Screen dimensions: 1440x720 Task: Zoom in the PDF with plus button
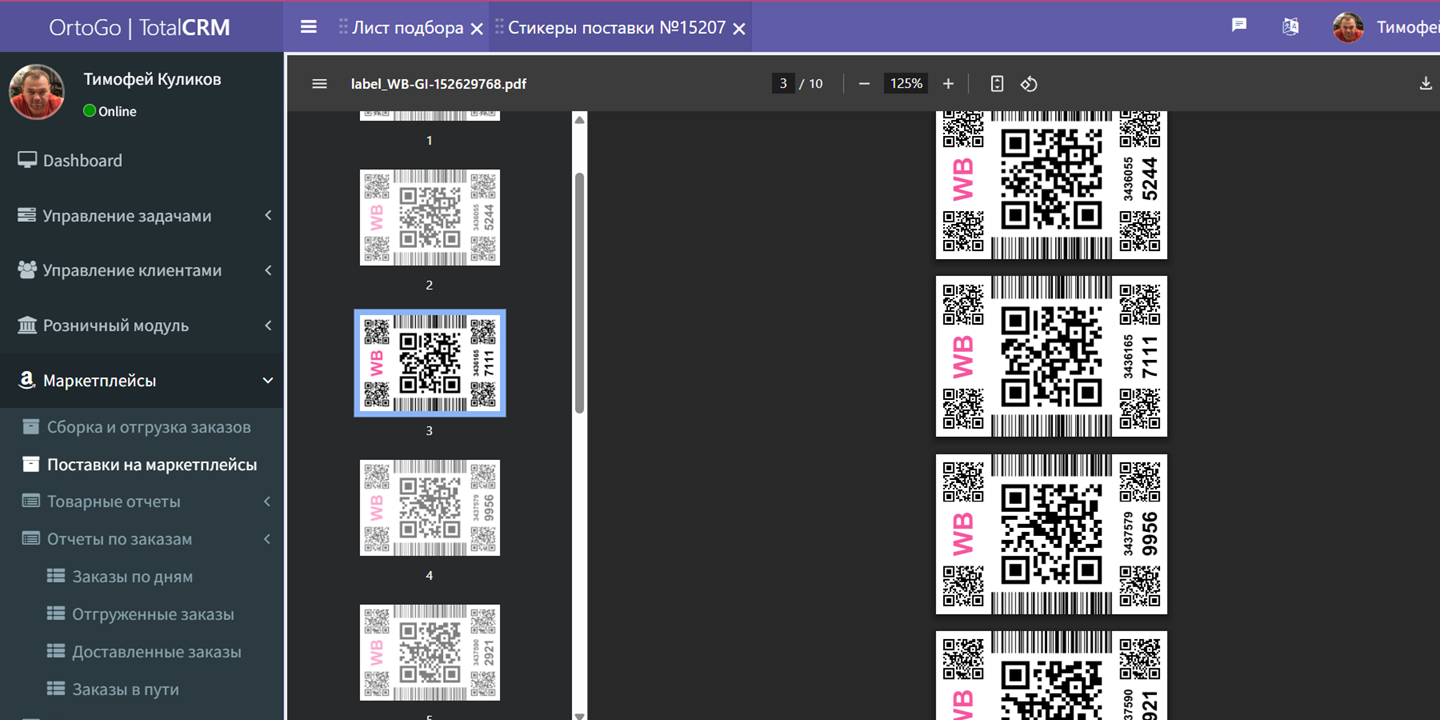tap(948, 83)
